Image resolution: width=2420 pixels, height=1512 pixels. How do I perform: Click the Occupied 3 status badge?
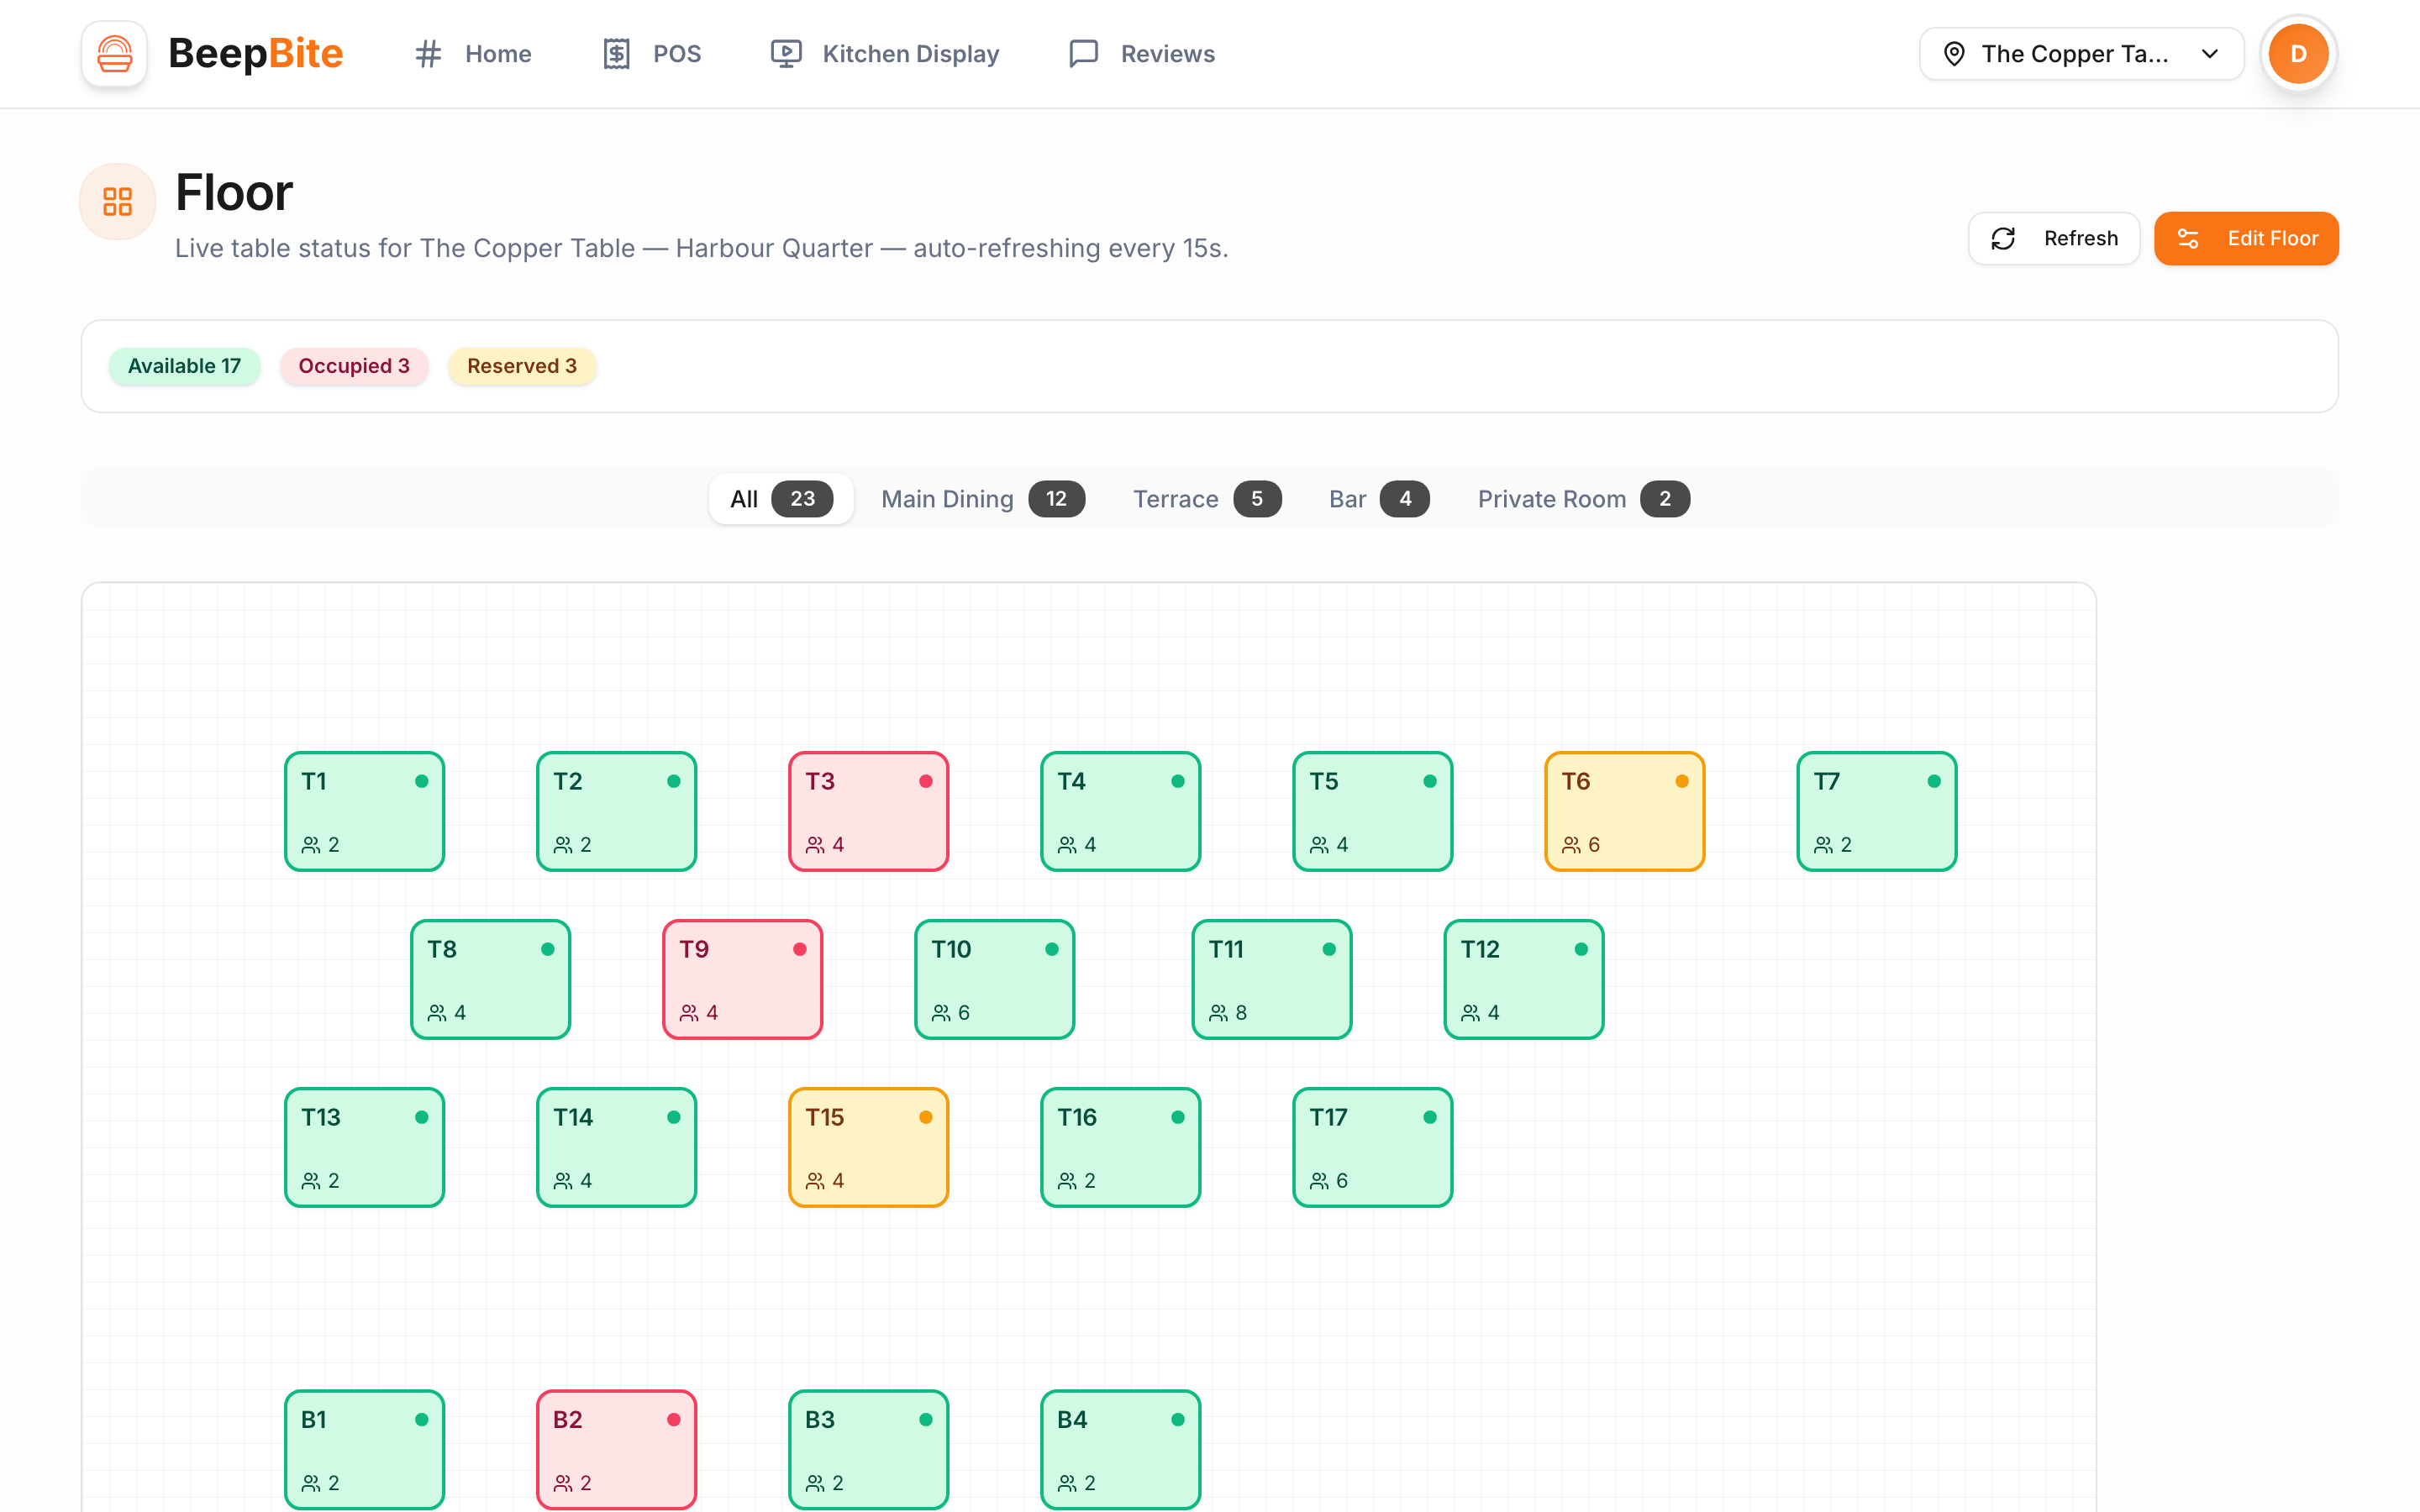click(354, 366)
